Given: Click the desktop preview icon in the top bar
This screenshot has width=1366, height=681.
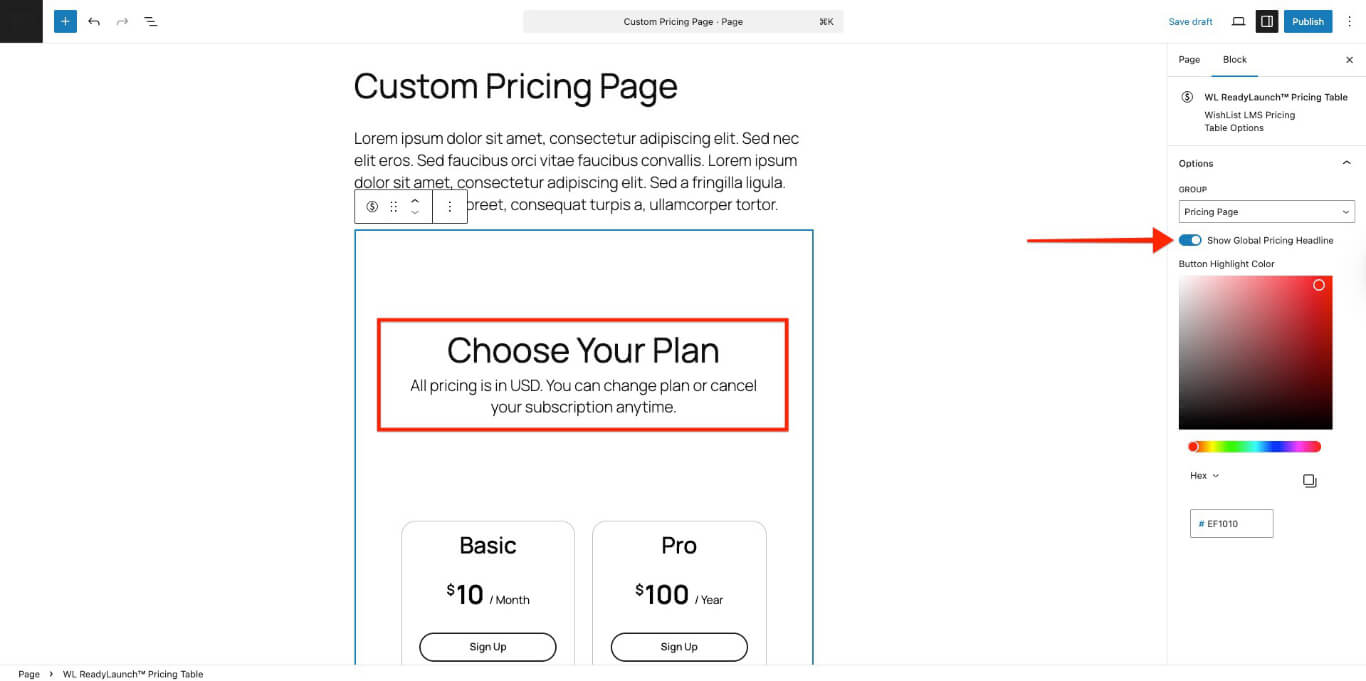Looking at the screenshot, I should coord(1237,20).
